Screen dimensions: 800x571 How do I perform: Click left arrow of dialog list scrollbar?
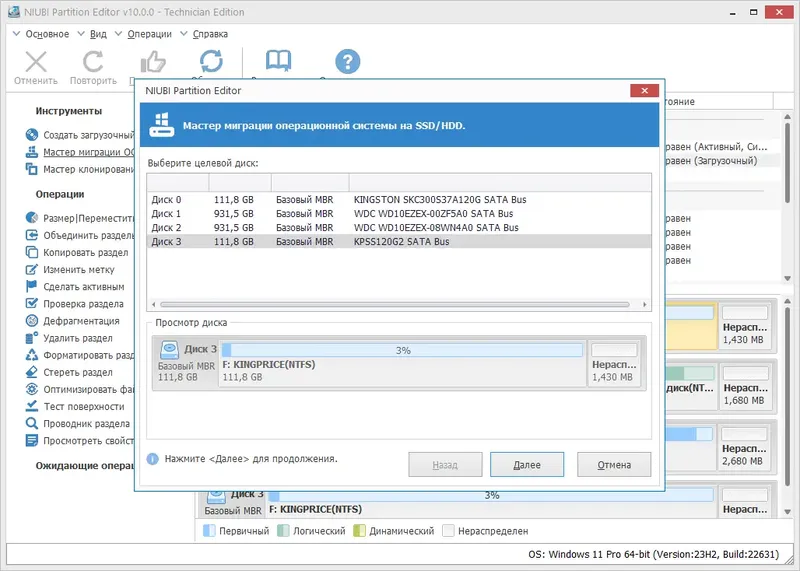154,305
